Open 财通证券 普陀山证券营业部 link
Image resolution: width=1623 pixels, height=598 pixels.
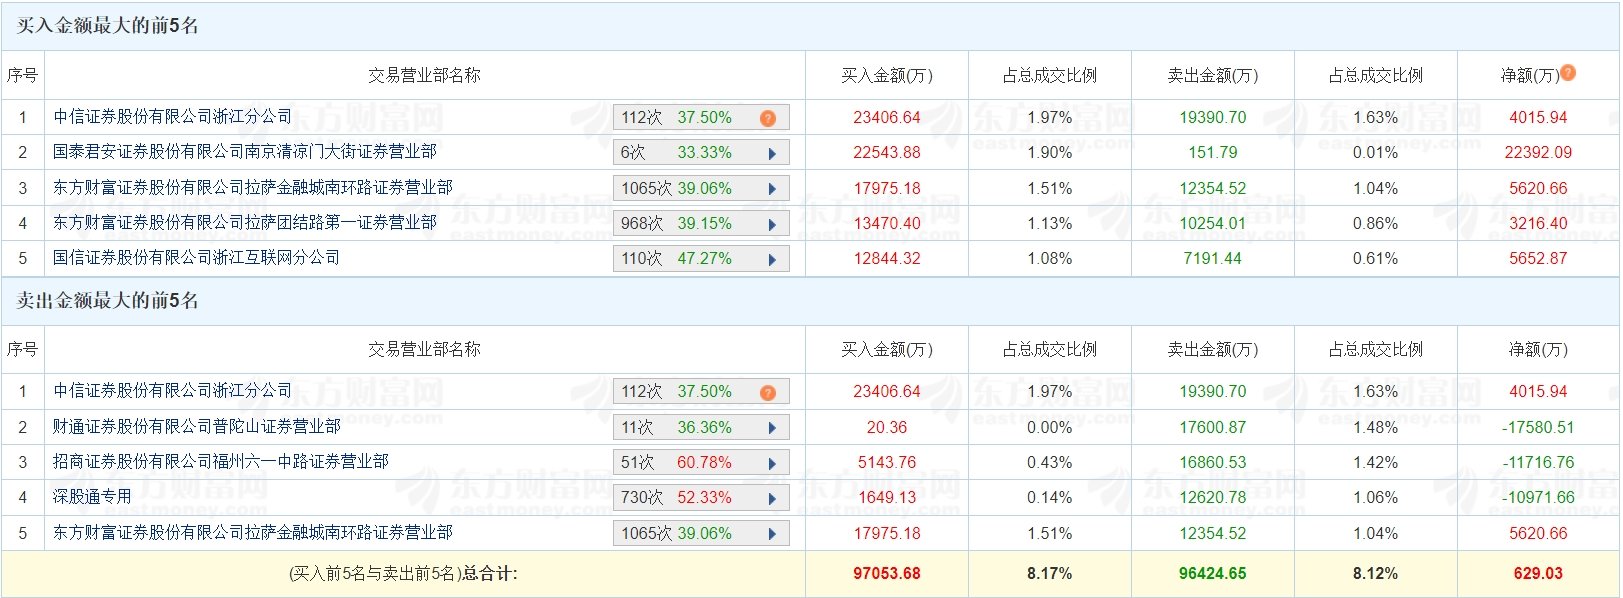pos(197,427)
